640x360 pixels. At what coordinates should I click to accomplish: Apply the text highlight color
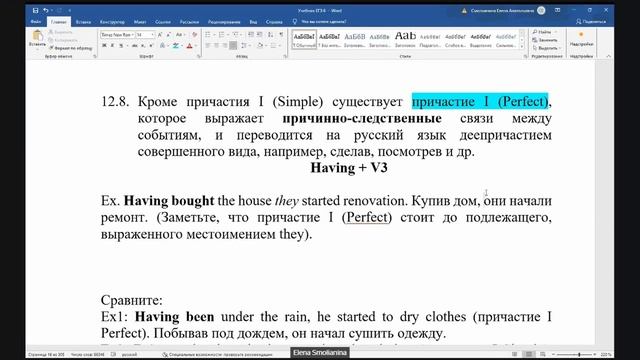point(176,46)
